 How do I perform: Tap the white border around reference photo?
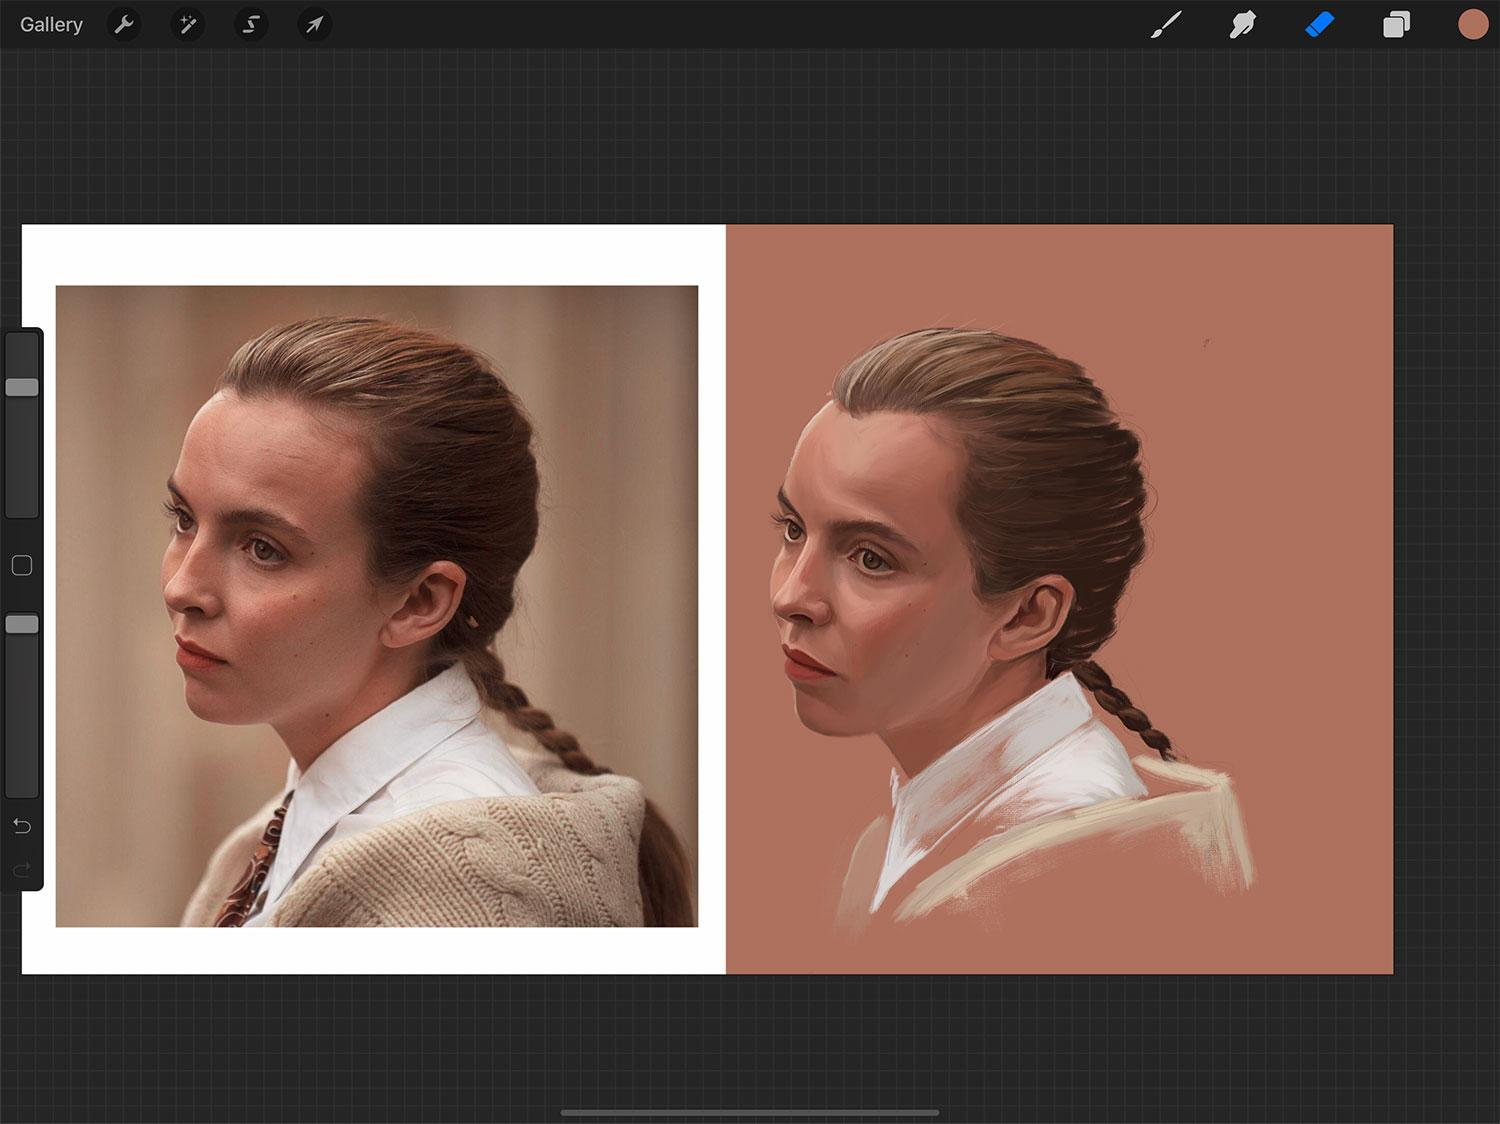coord(370,254)
